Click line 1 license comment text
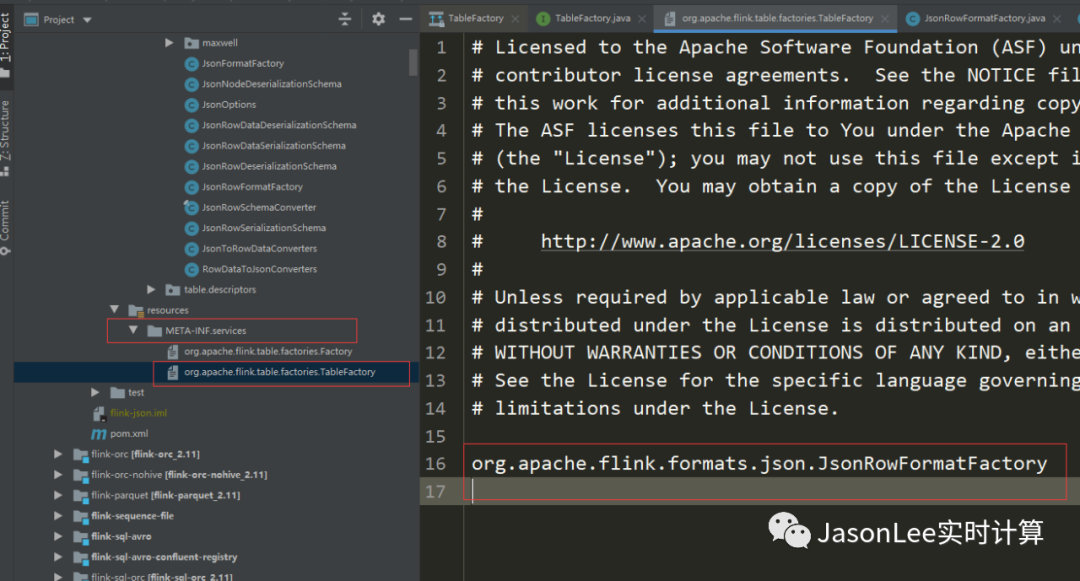 [x=775, y=47]
